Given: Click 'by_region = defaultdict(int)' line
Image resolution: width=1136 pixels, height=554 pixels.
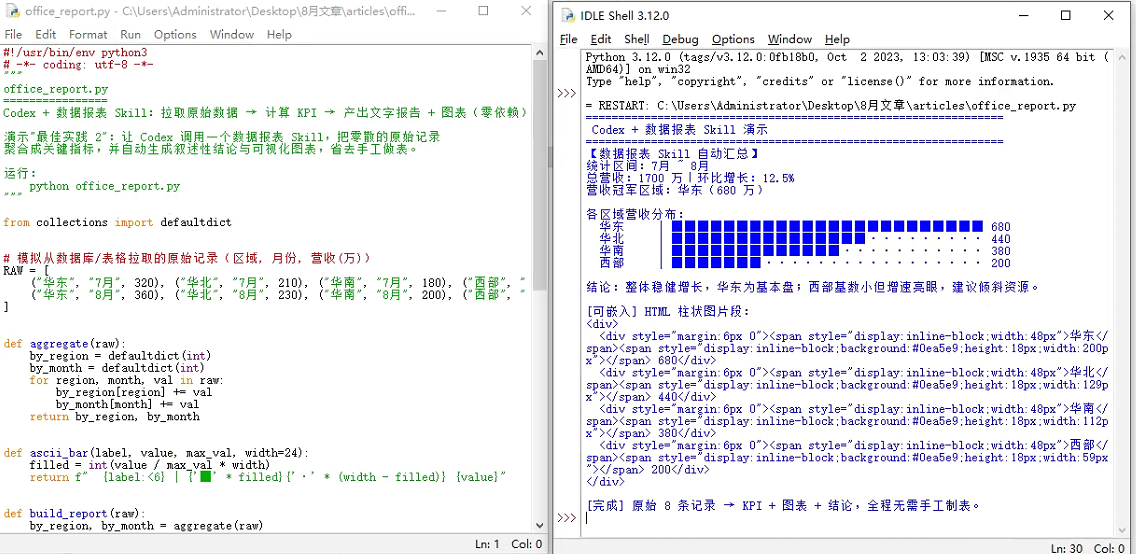Looking at the screenshot, I should (120, 356).
